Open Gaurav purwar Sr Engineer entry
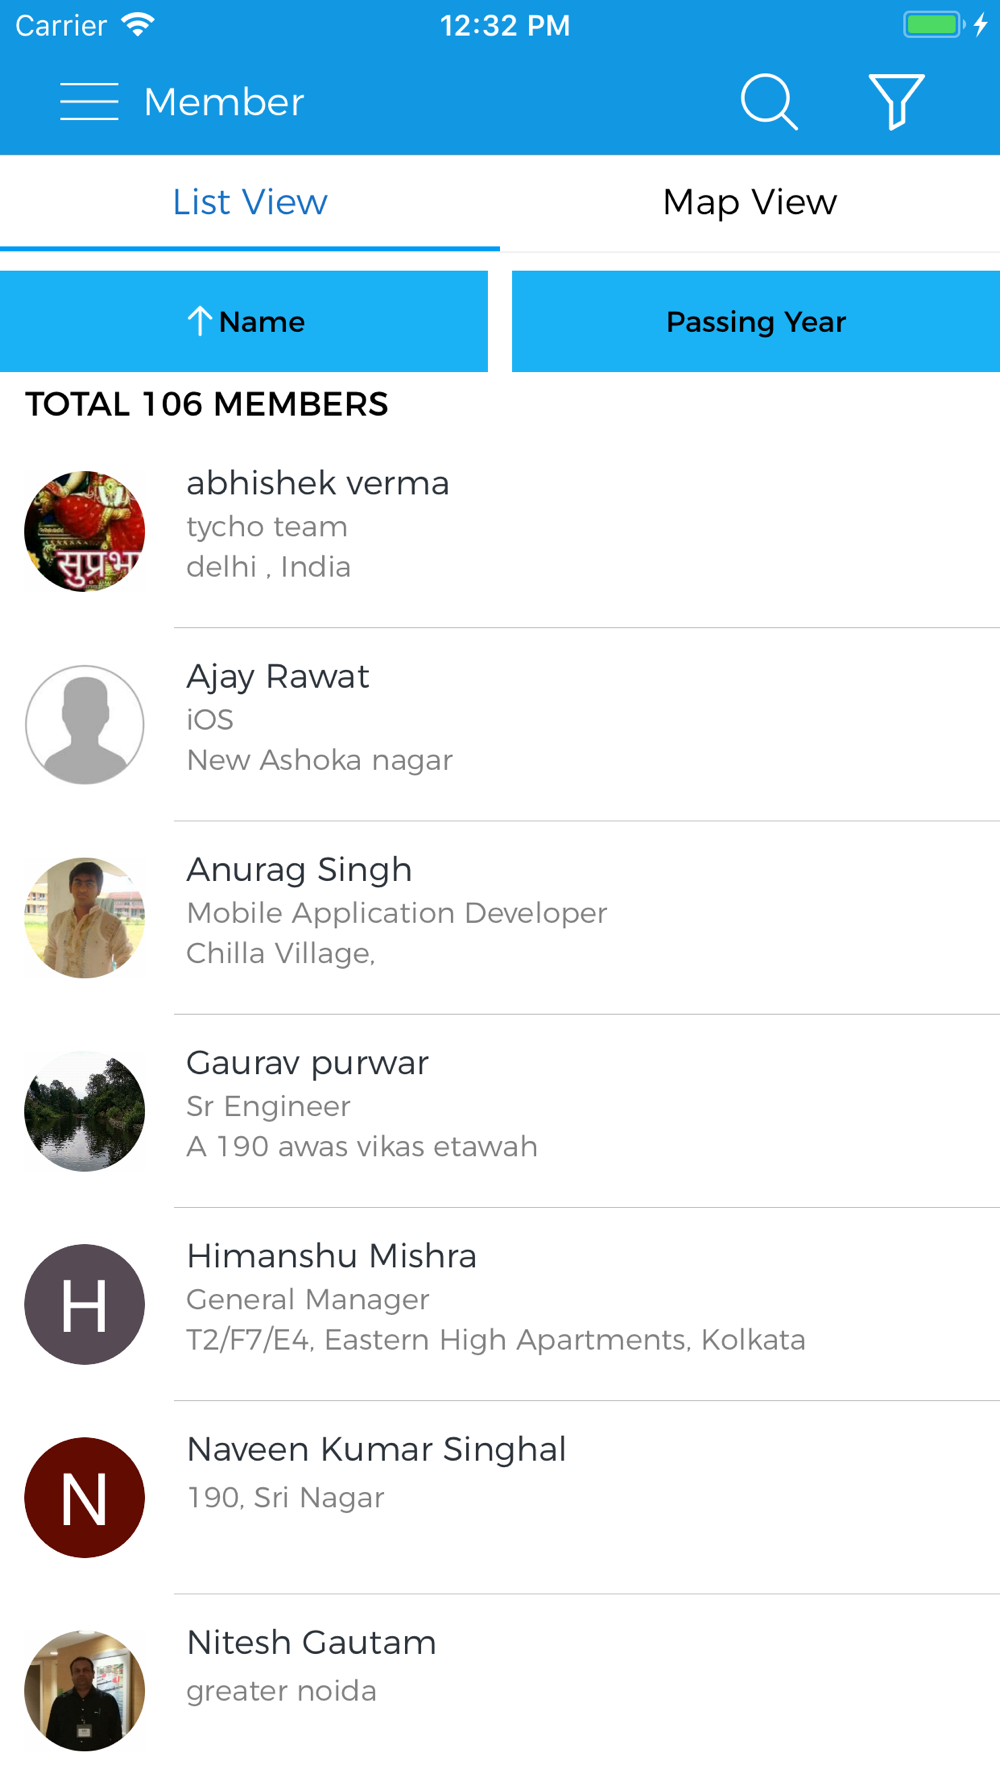Screen dimensions: 1000x1778 500,1111
